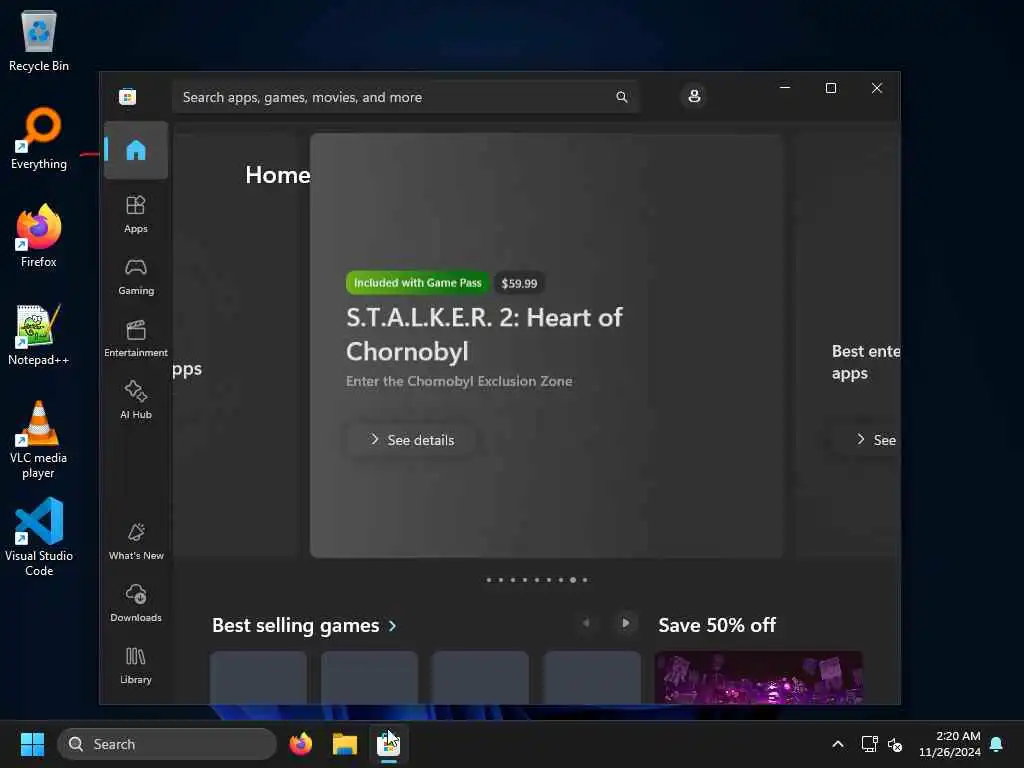Click Enter the Chornobyl Exclusion Zone subtitle
Screen dimensions: 1024x768
click(459, 381)
